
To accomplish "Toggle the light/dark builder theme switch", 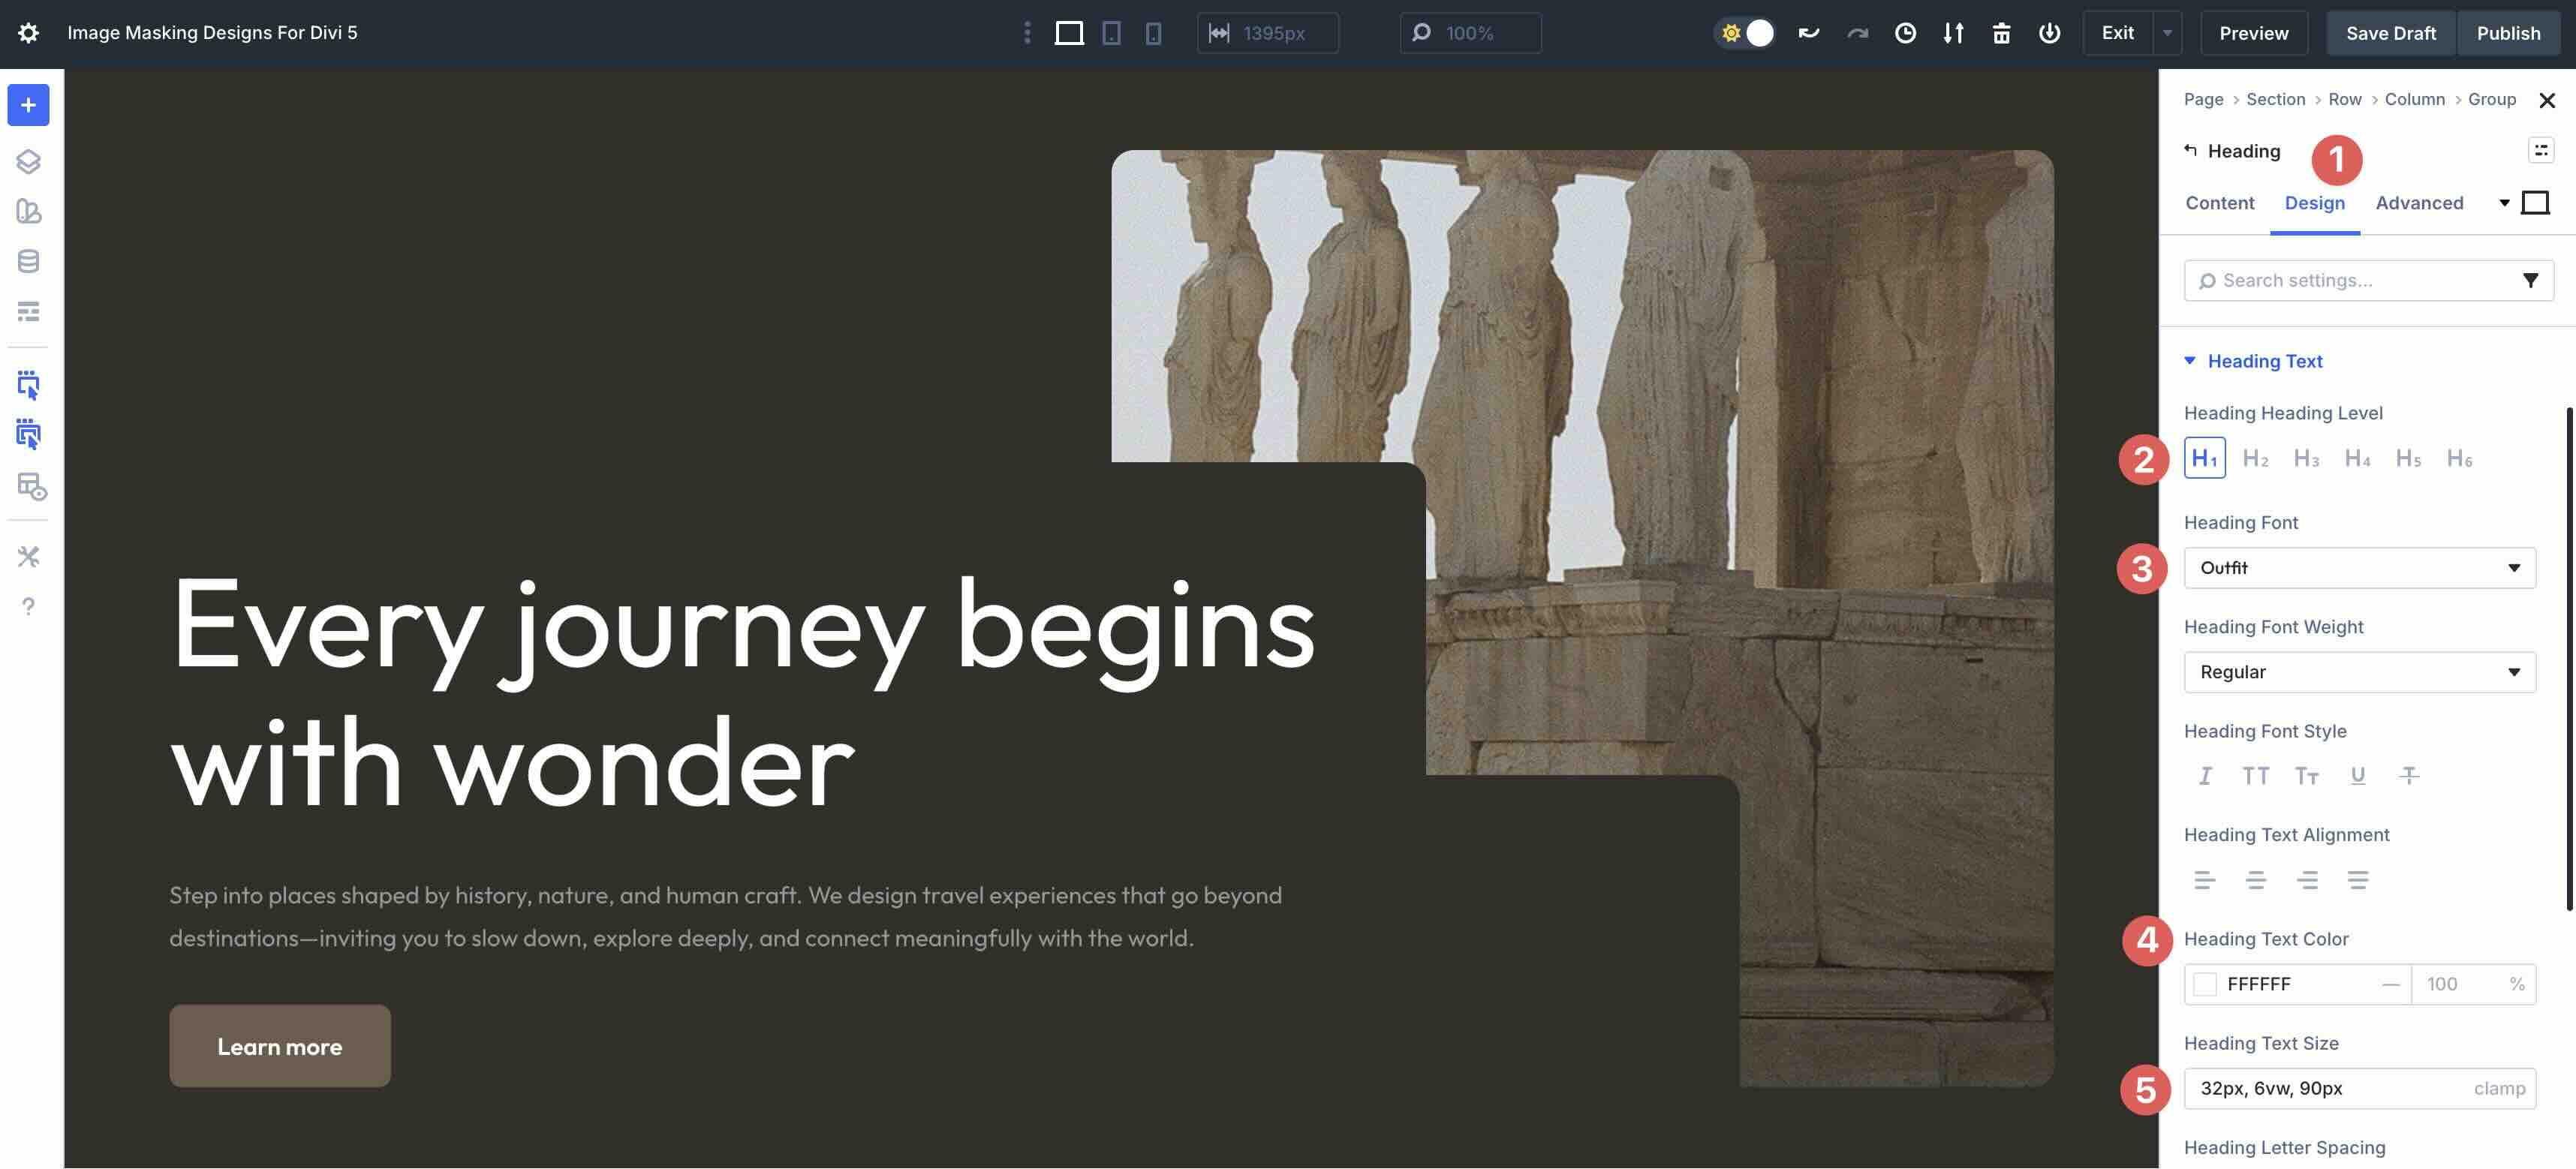I will pos(1745,33).
